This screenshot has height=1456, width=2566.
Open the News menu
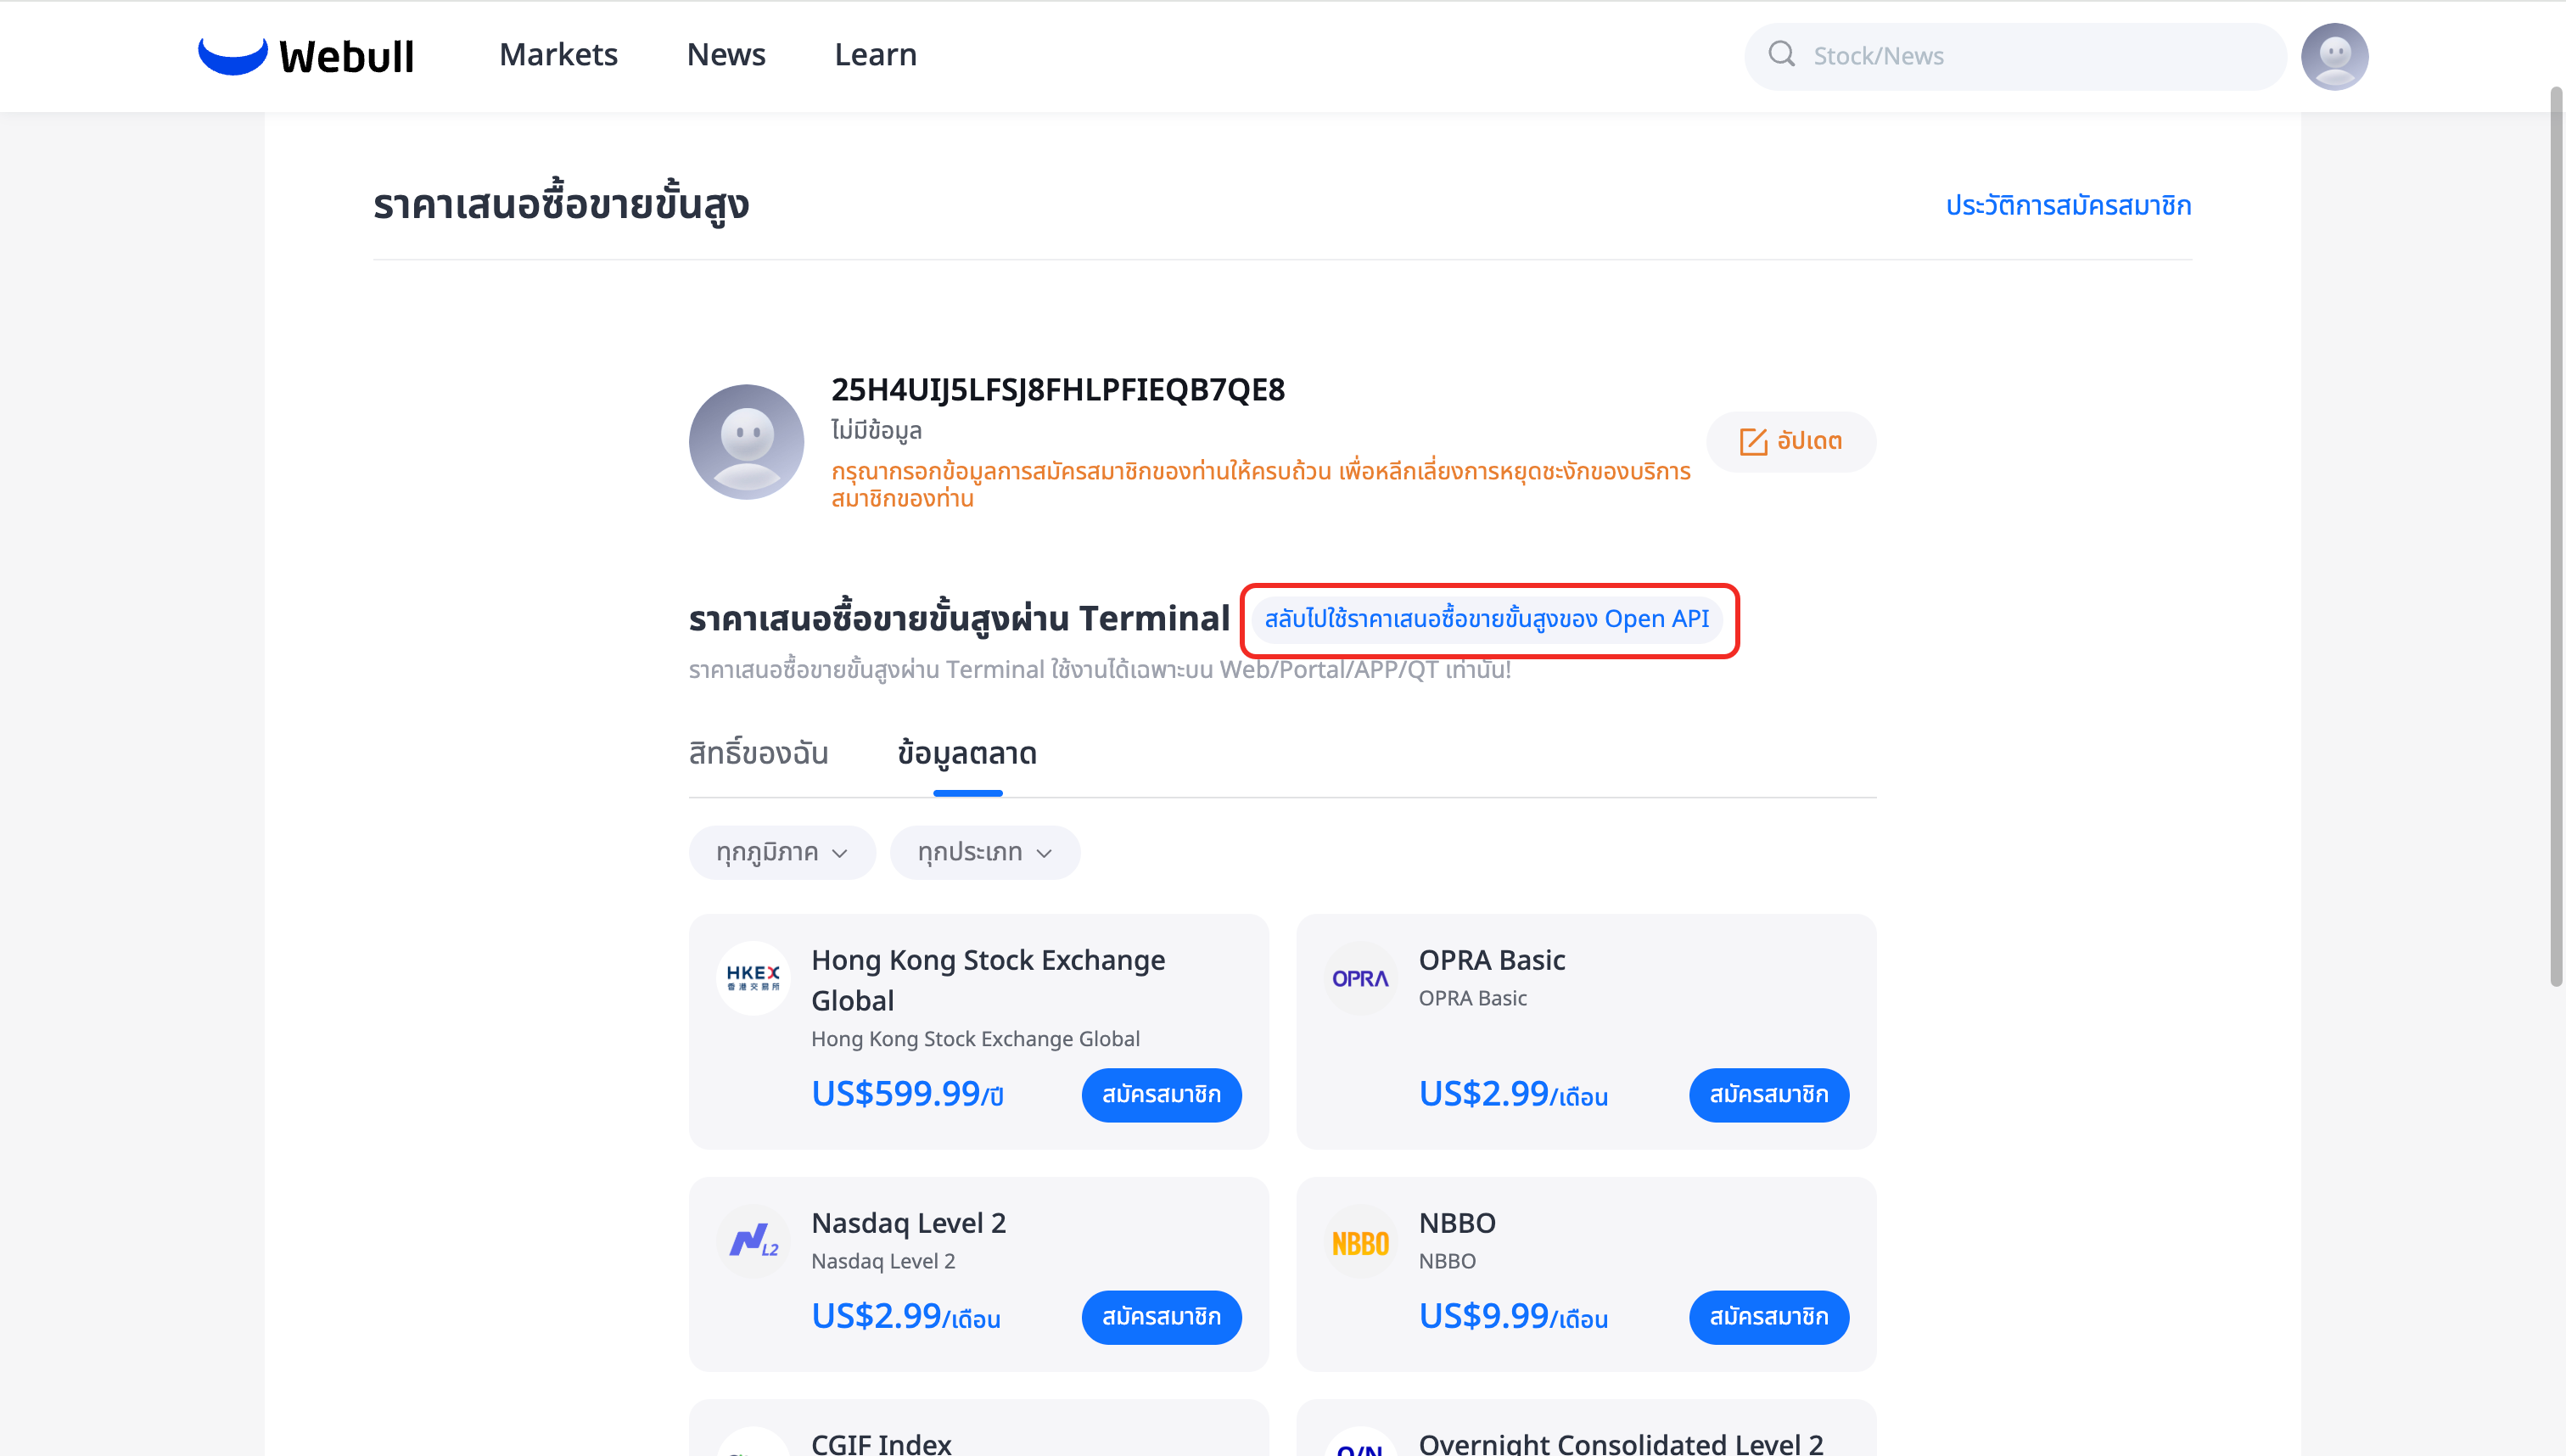pyautogui.click(x=726, y=55)
